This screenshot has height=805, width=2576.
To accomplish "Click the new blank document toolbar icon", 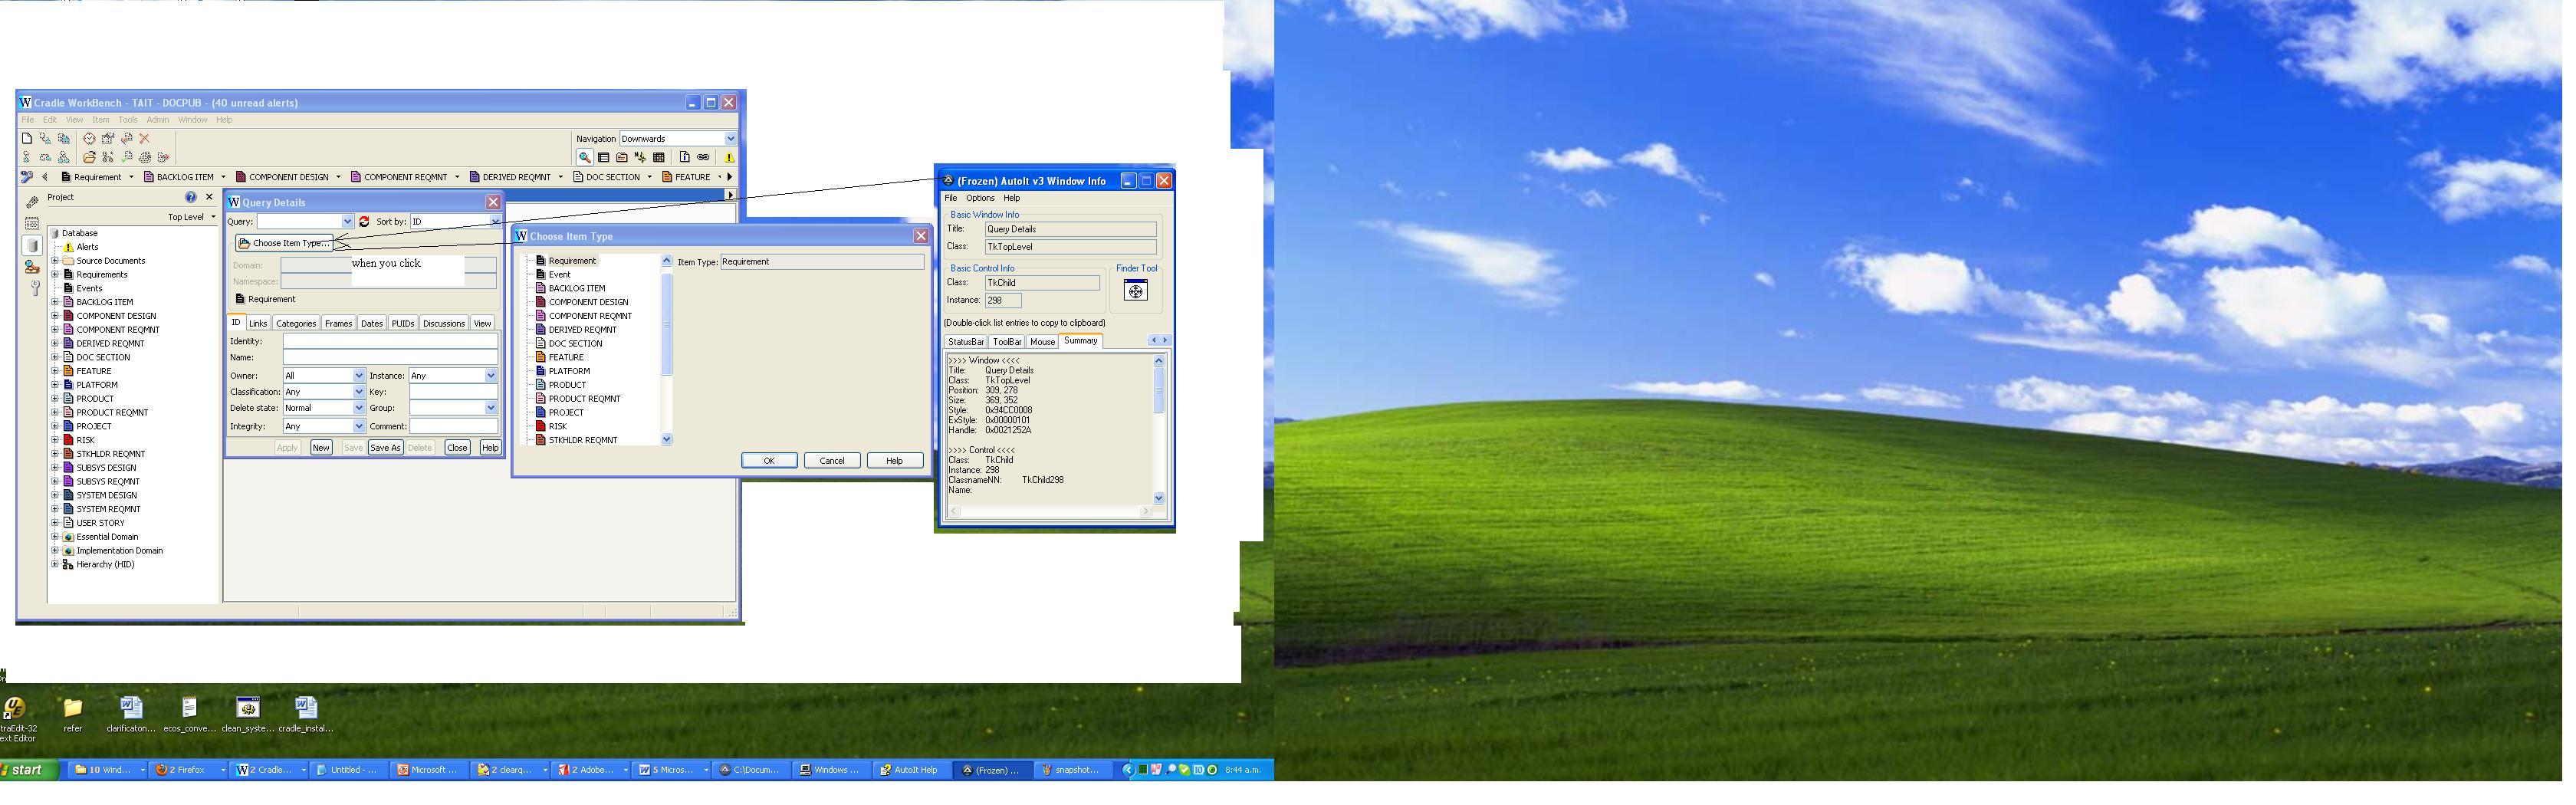I will pos(27,139).
